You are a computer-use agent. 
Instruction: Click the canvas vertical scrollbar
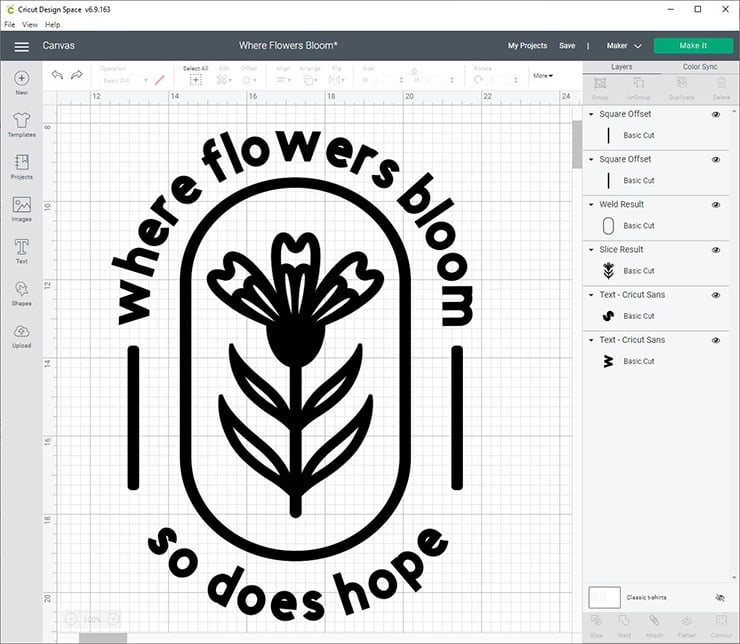577,144
